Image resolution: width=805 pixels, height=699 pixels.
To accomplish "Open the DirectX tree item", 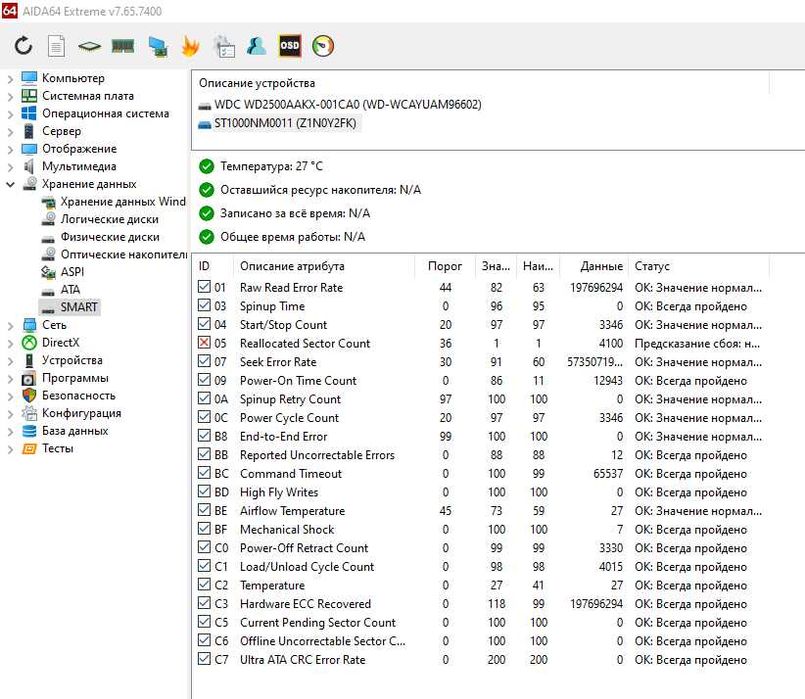I will [61, 342].
